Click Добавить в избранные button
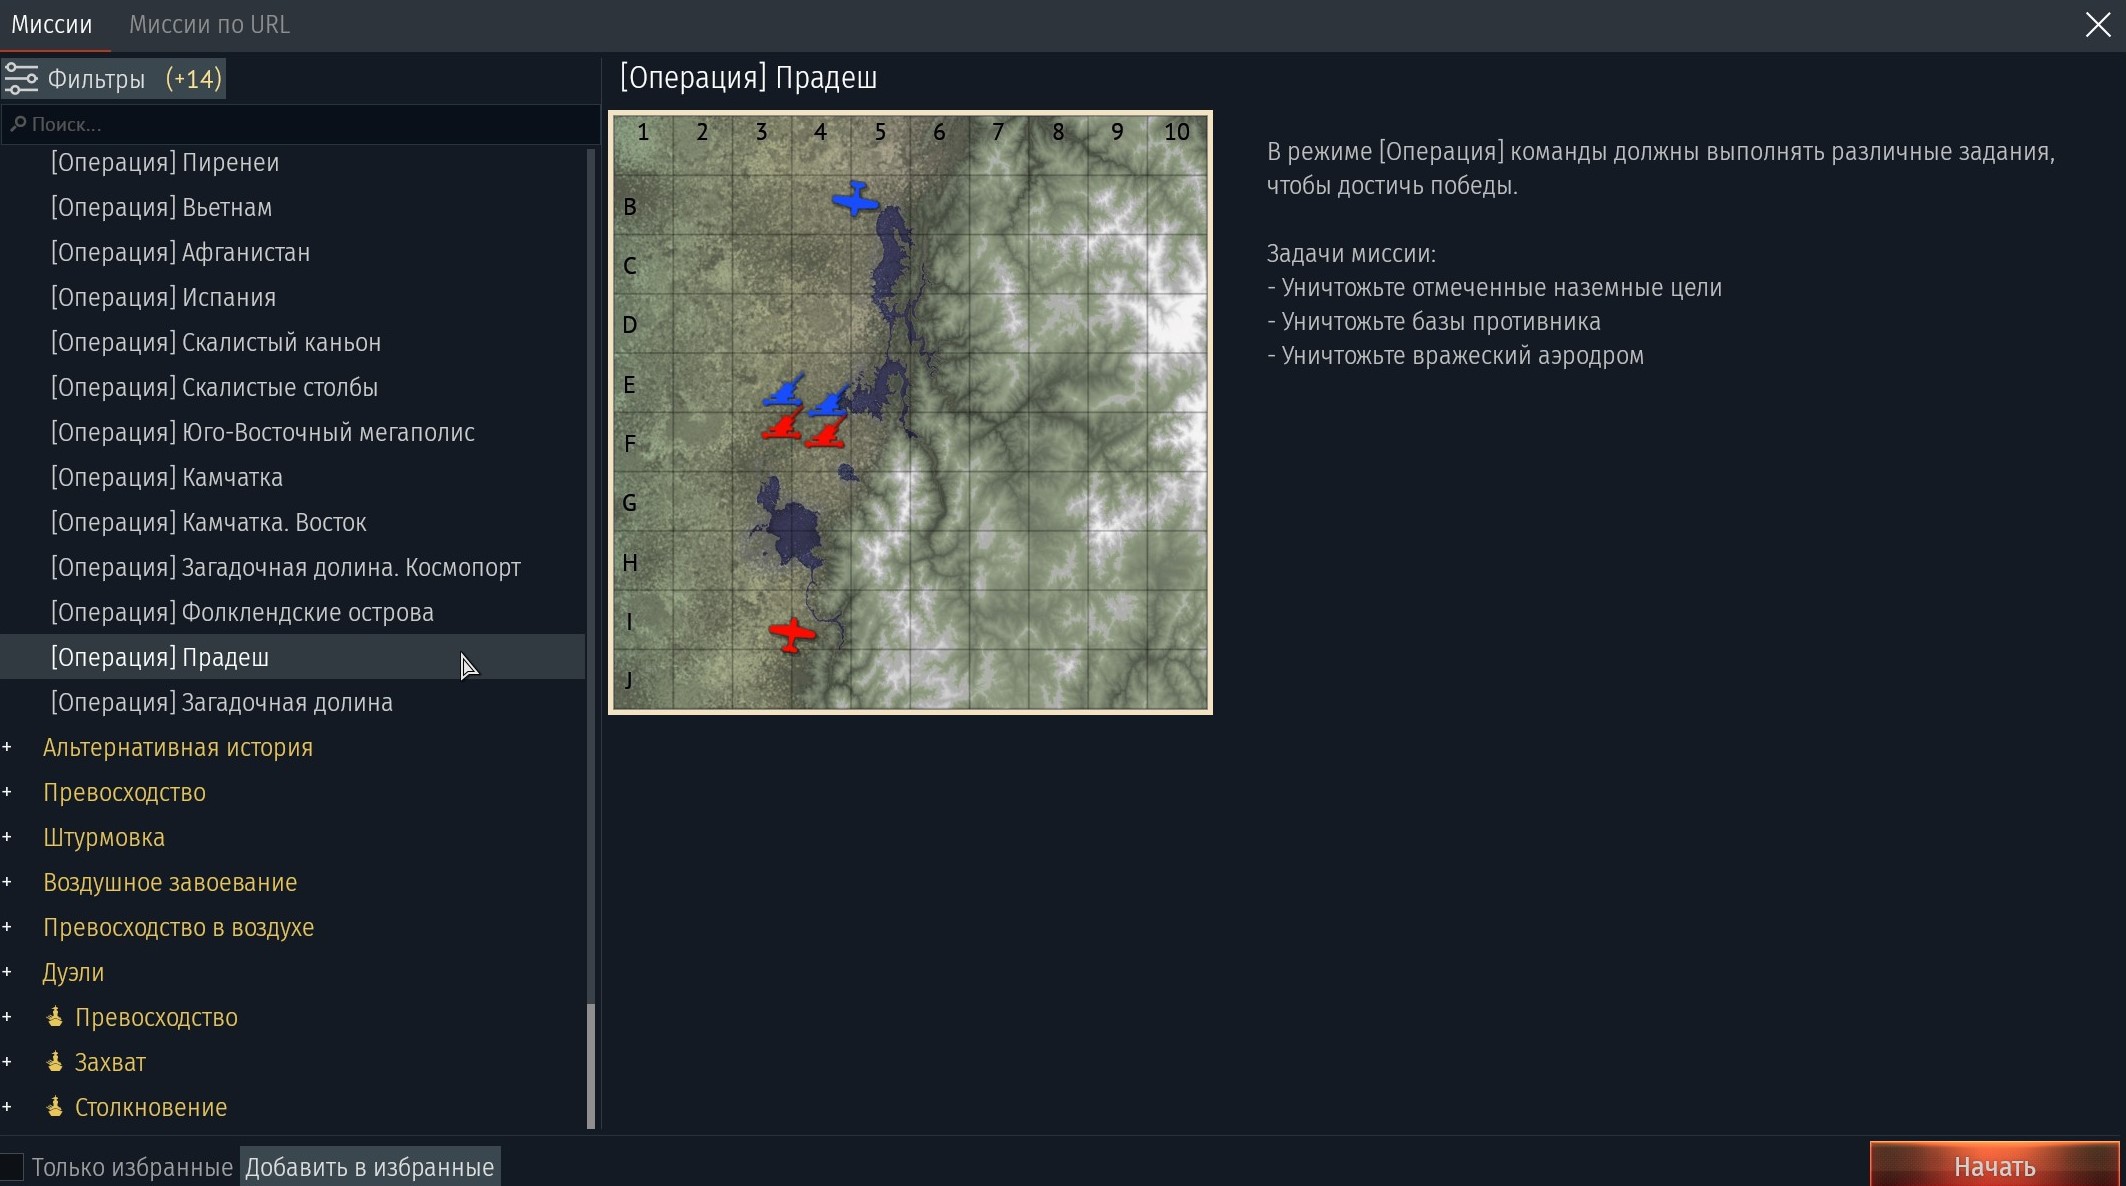The image size is (2126, 1186). (x=369, y=1167)
